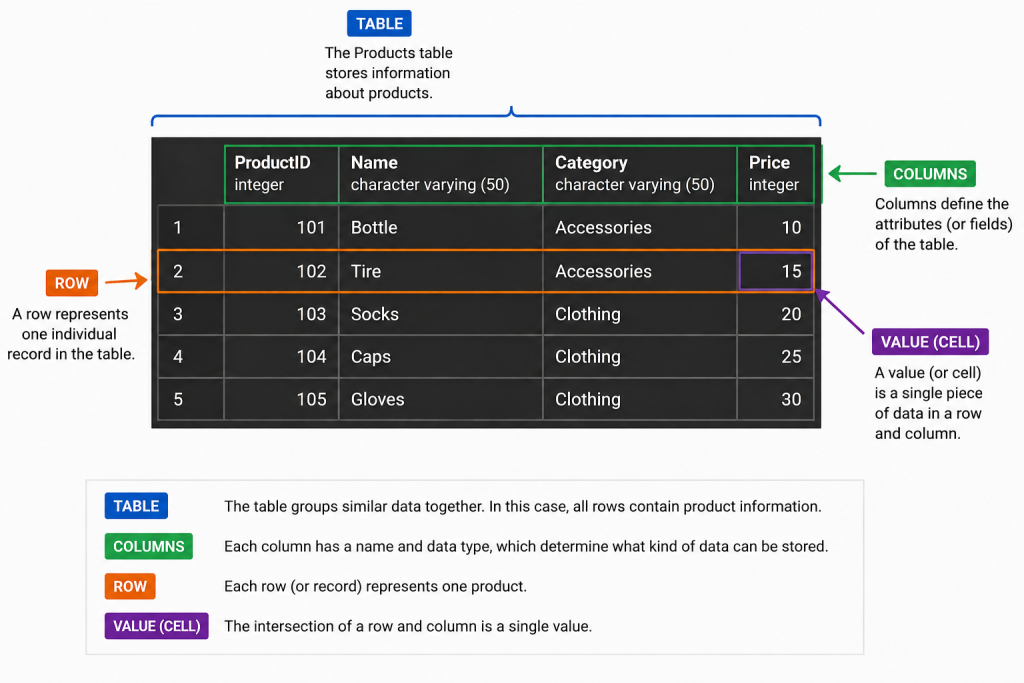Select the Price column header

[776, 174]
